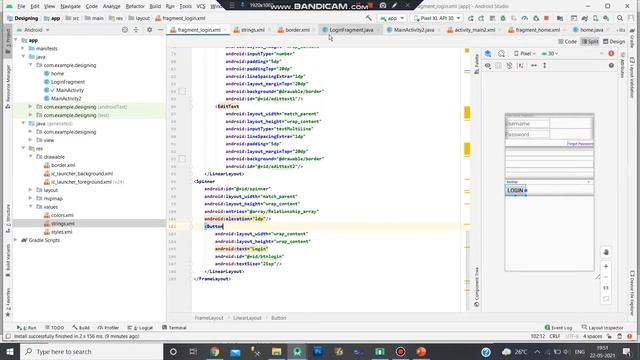Click the LOGIN button in layout preview

pyautogui.click(x=515, y=190)
